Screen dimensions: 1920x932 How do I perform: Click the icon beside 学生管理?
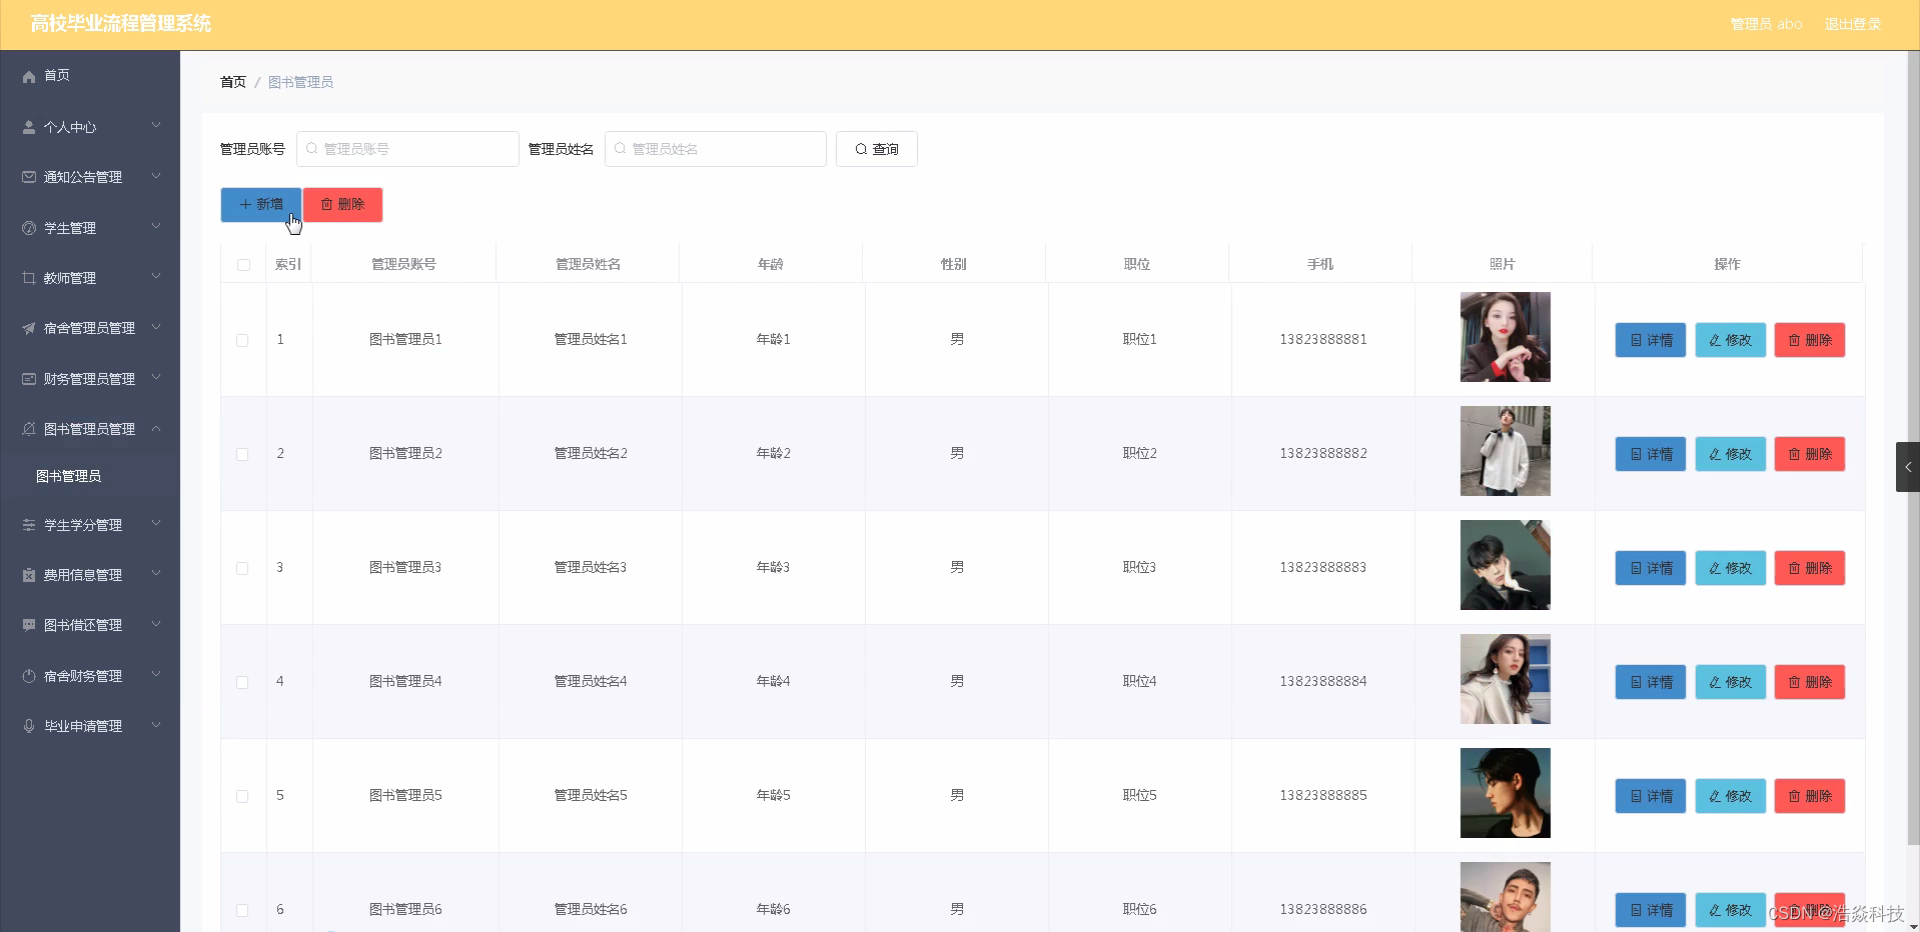tap(29, 228)
